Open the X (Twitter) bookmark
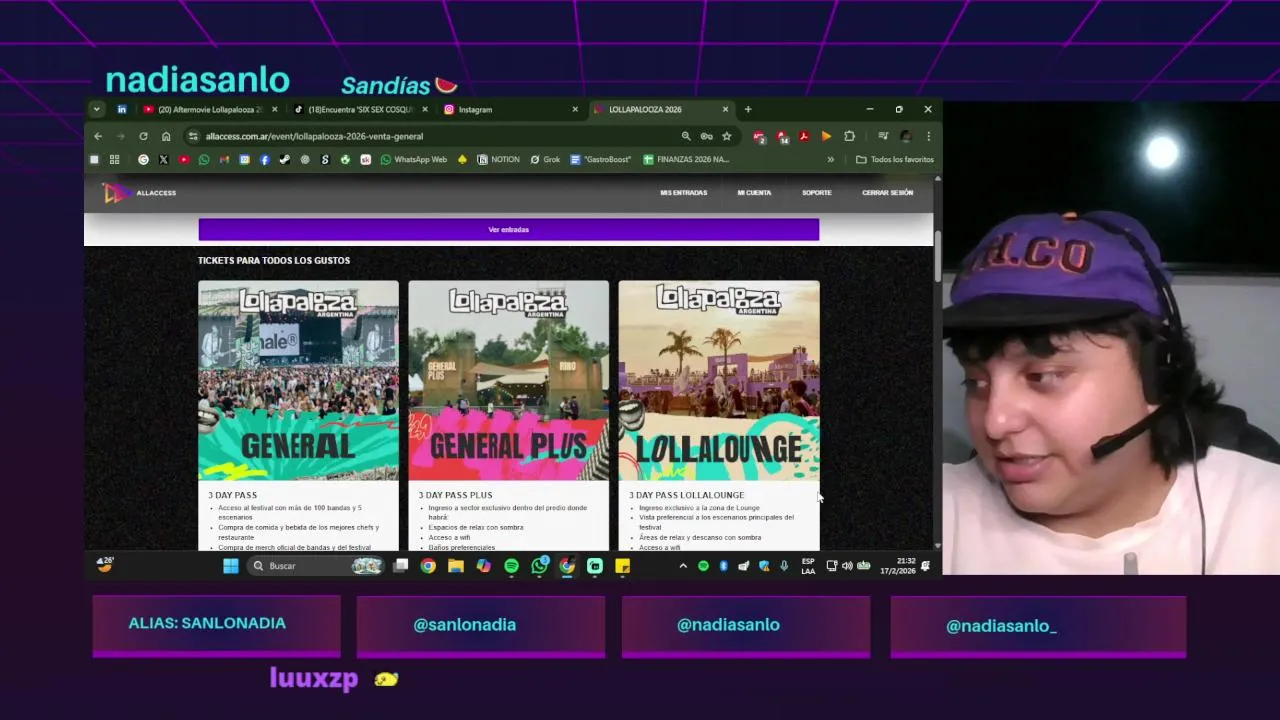The height and width of the screenshot is (720, 1280). pyautogui.click(x=163, y=159)
